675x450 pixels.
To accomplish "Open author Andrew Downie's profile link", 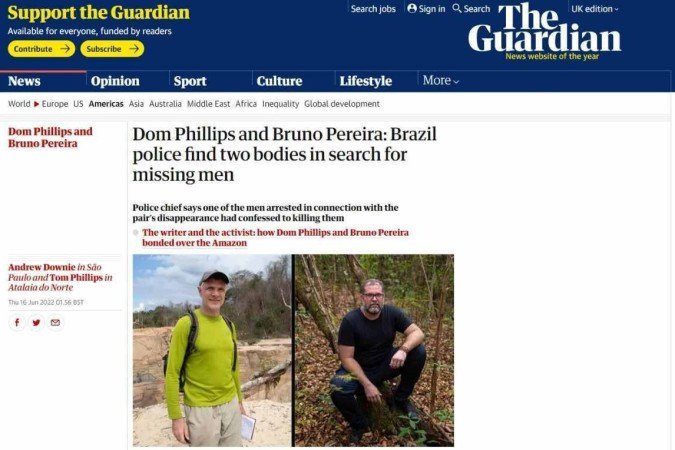I will [x=42, y=267].
